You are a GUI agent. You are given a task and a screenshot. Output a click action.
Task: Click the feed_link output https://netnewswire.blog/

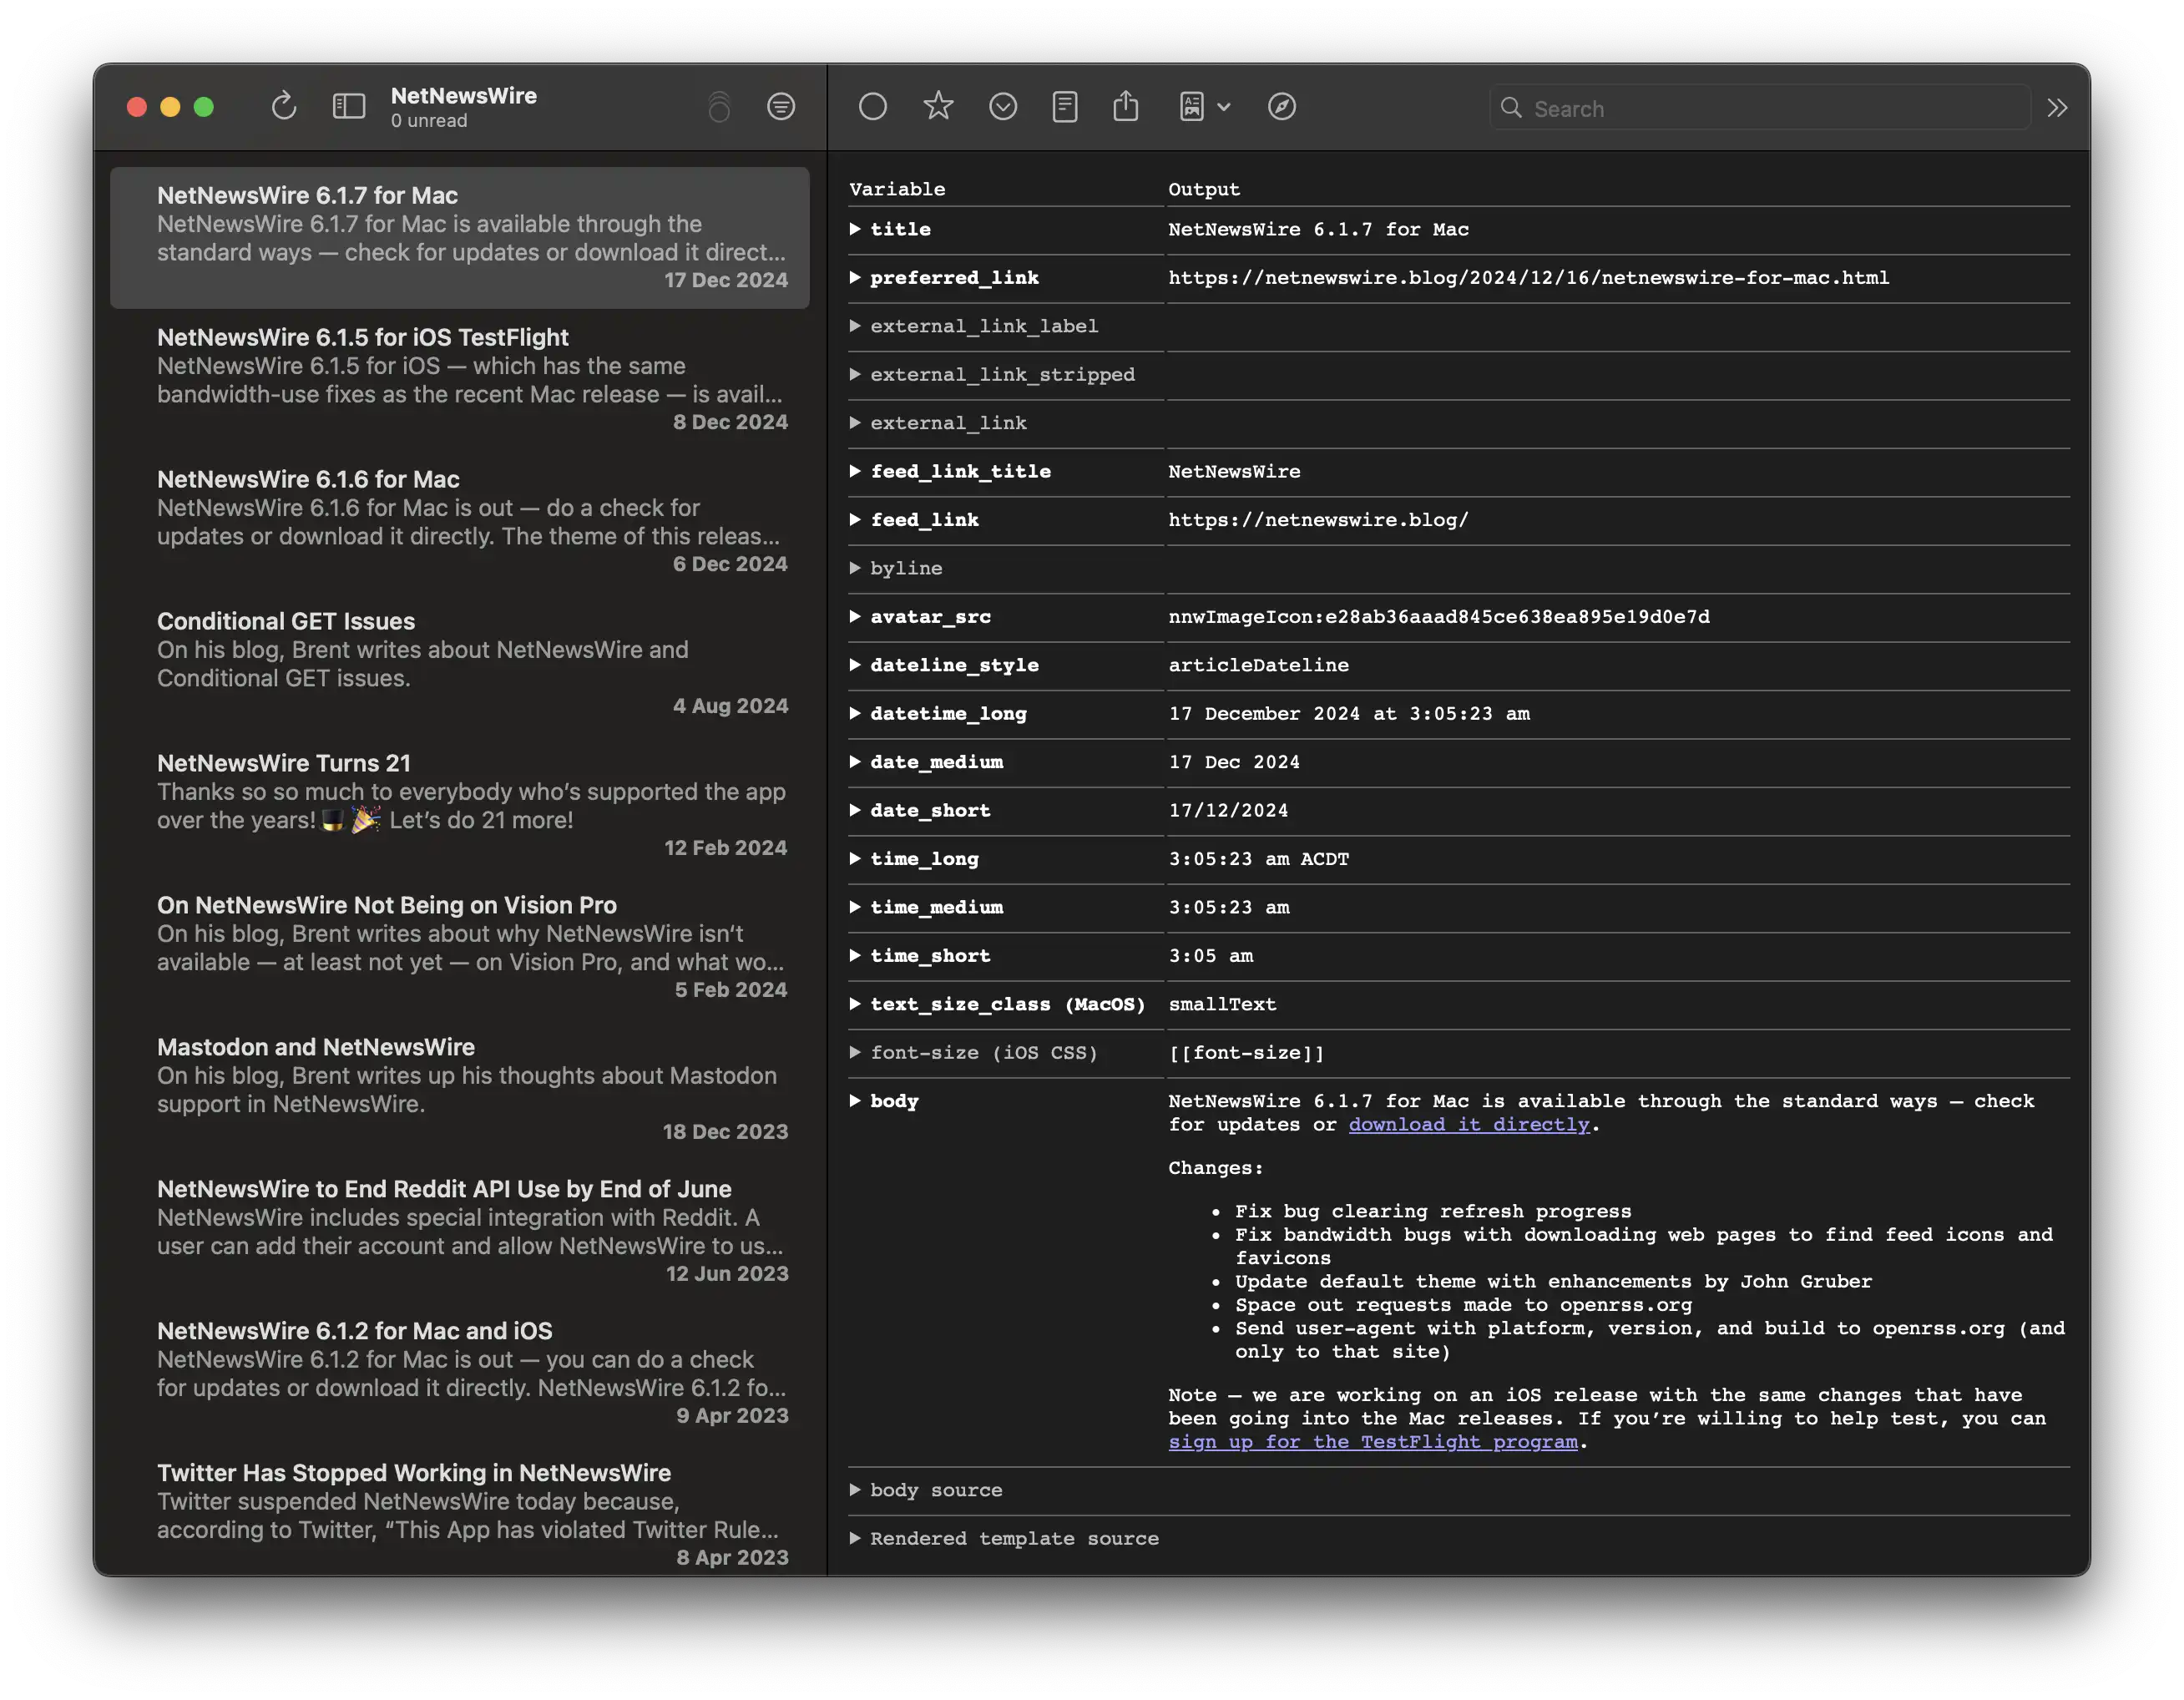(1318, 520)
